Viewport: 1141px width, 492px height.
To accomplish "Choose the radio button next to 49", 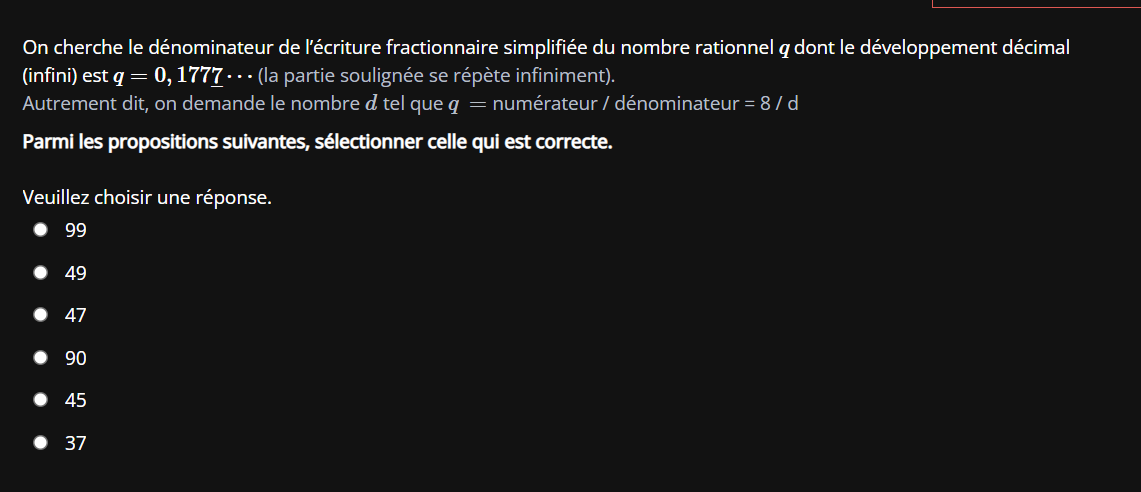I will (x=41, y=272).
